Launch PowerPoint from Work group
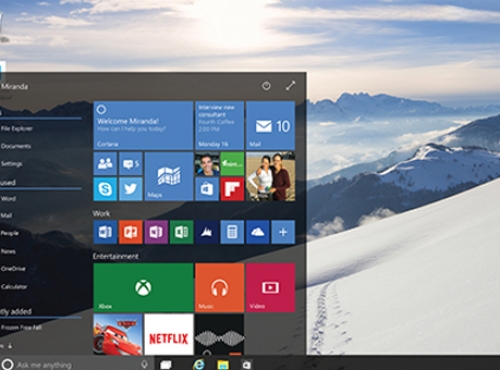500x370 pixels. click(131, 232)
